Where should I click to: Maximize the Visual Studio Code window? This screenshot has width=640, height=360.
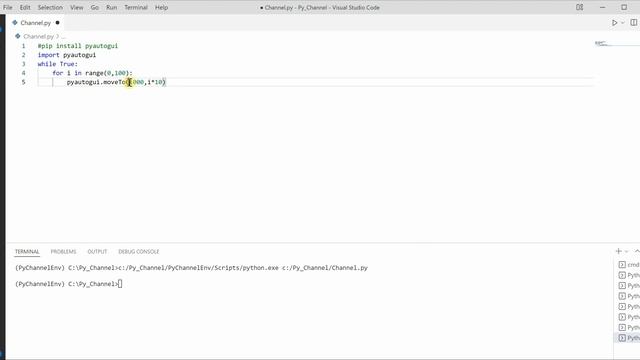[624, 7]
